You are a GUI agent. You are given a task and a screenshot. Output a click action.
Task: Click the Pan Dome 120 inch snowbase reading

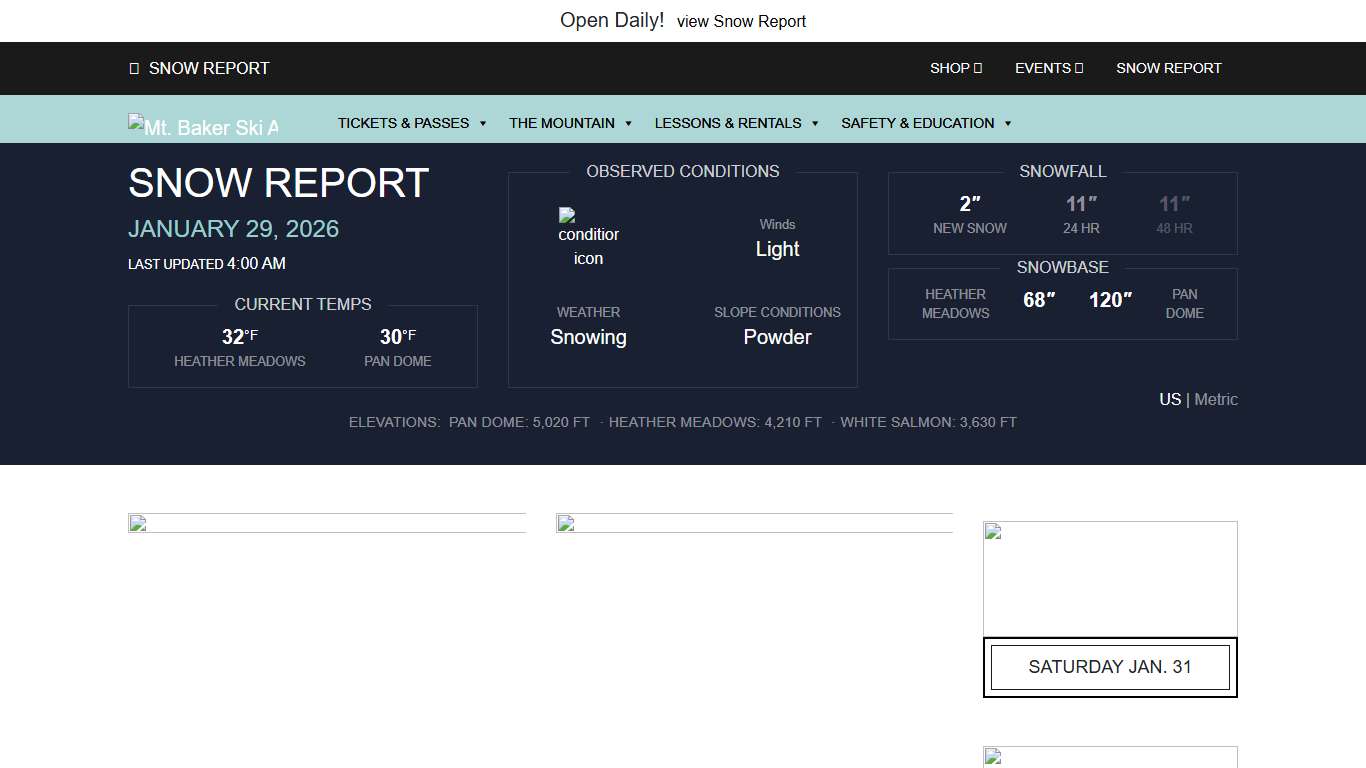1110,299
